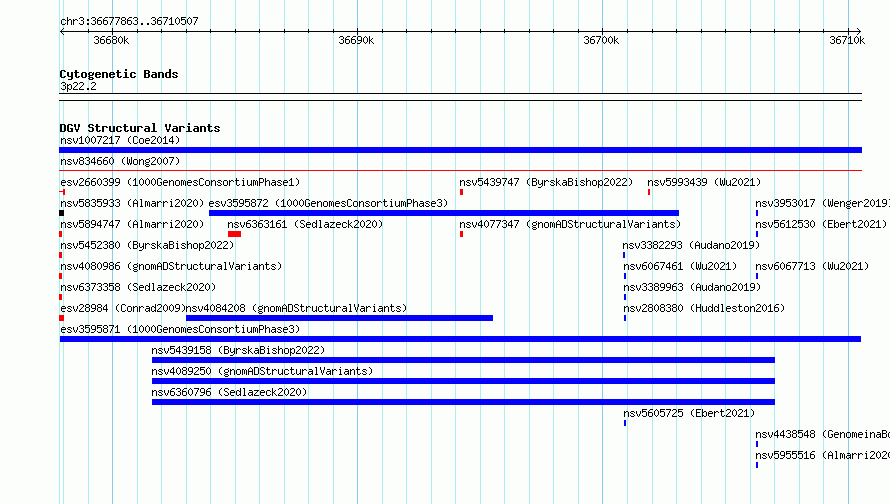Select nsv3382293 (Audano2019) label
This screenshot has height=504, width=890.
pos(691,245)
